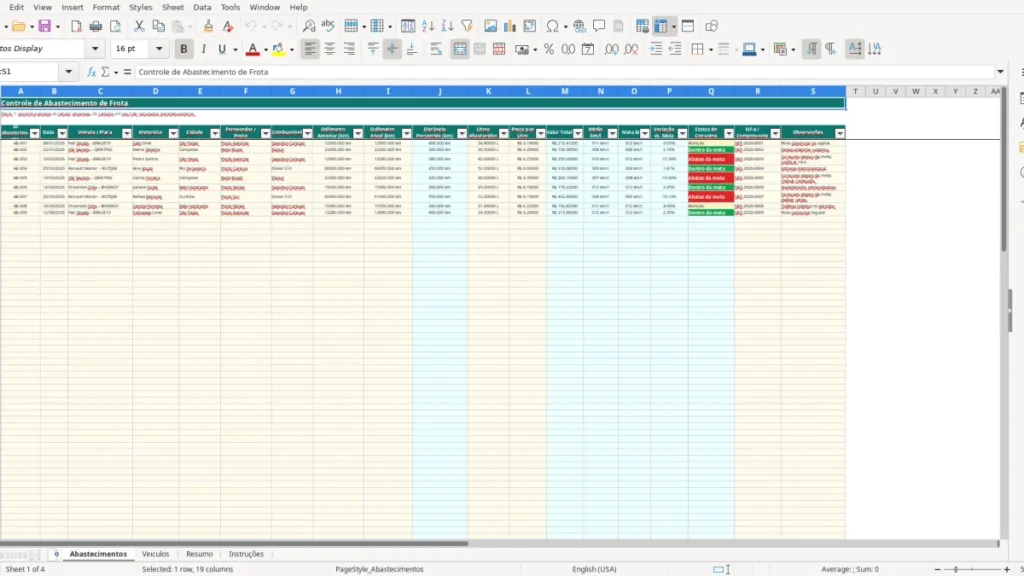Expand the font size dropdown
The height and width of the screenshot is (576, 1024).
[159, 48]
